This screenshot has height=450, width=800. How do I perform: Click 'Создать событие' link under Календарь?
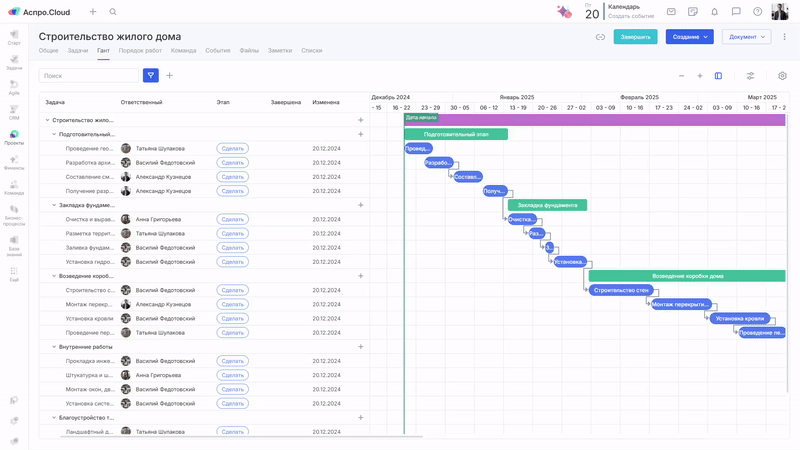pyautogui.click(x=630, y=16)
